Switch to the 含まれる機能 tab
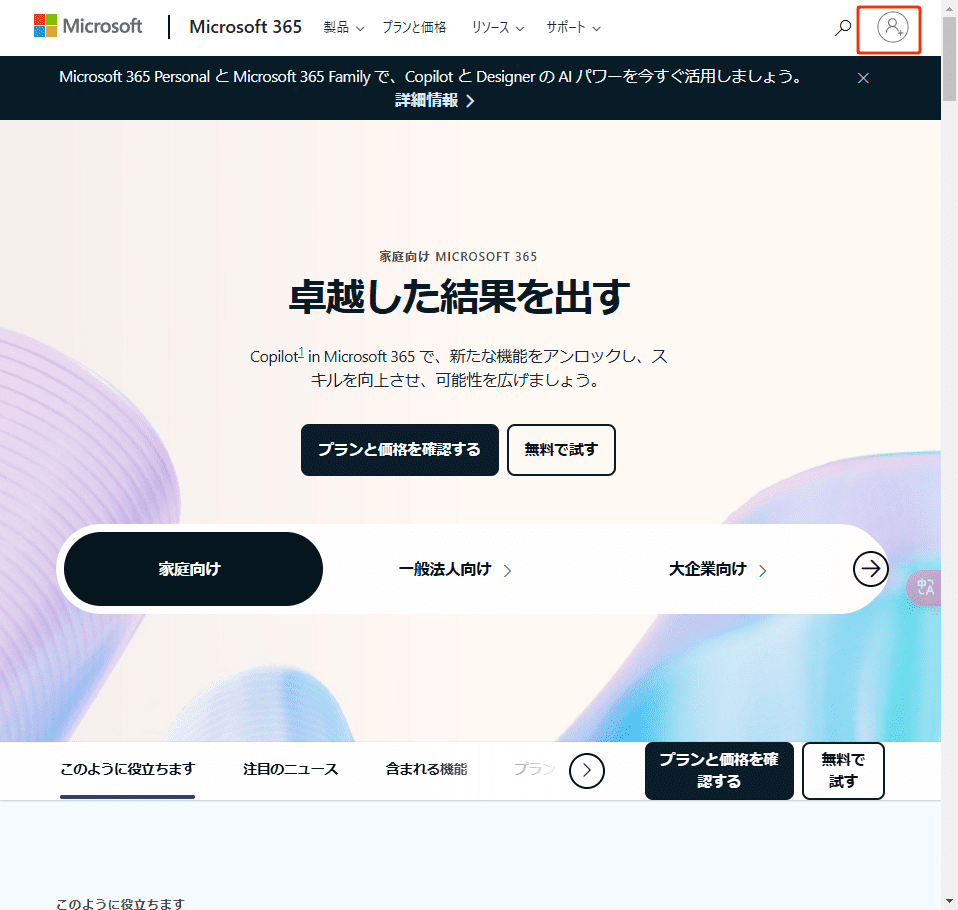 click(426, 769)
